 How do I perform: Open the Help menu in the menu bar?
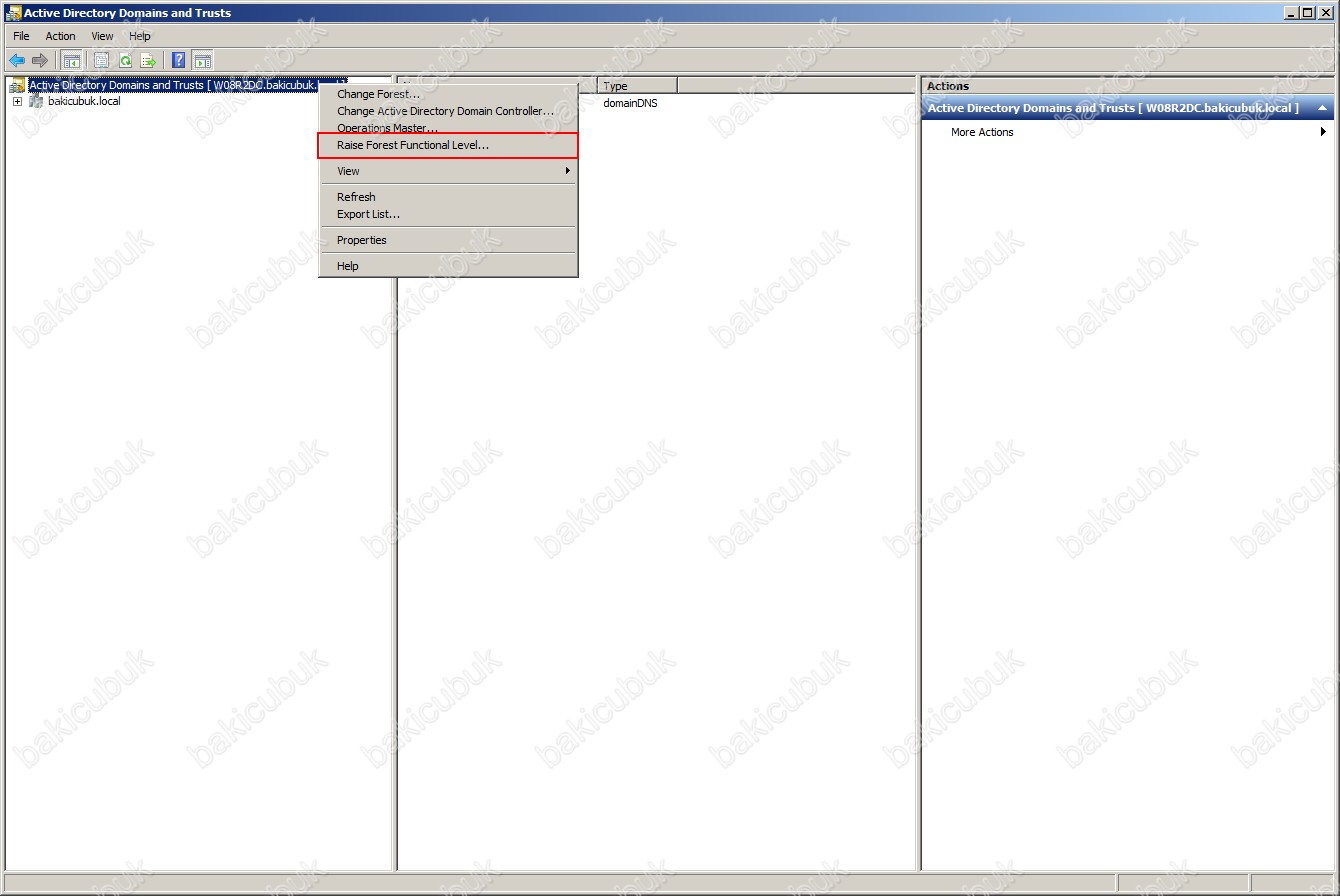pyautogui.click(x=140, y=36)
